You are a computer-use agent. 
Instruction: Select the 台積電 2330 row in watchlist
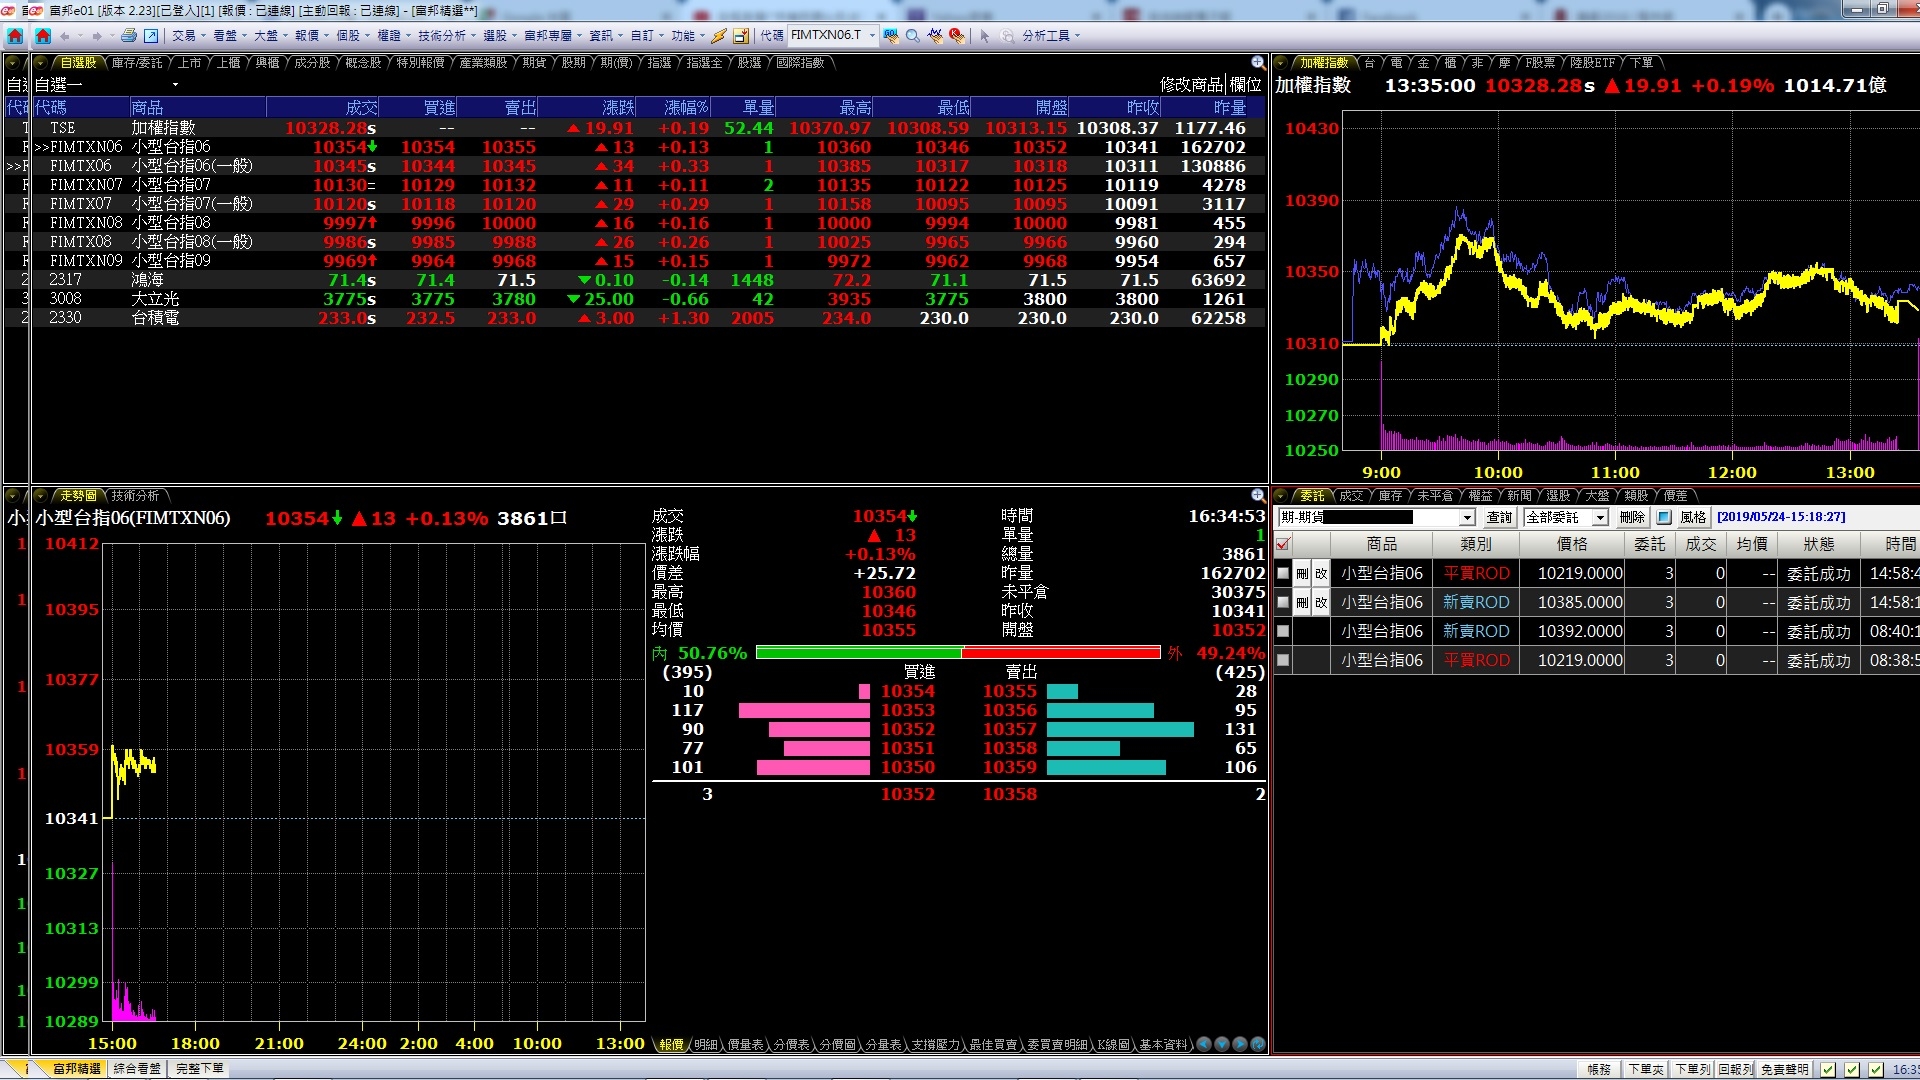coord(155,318)
